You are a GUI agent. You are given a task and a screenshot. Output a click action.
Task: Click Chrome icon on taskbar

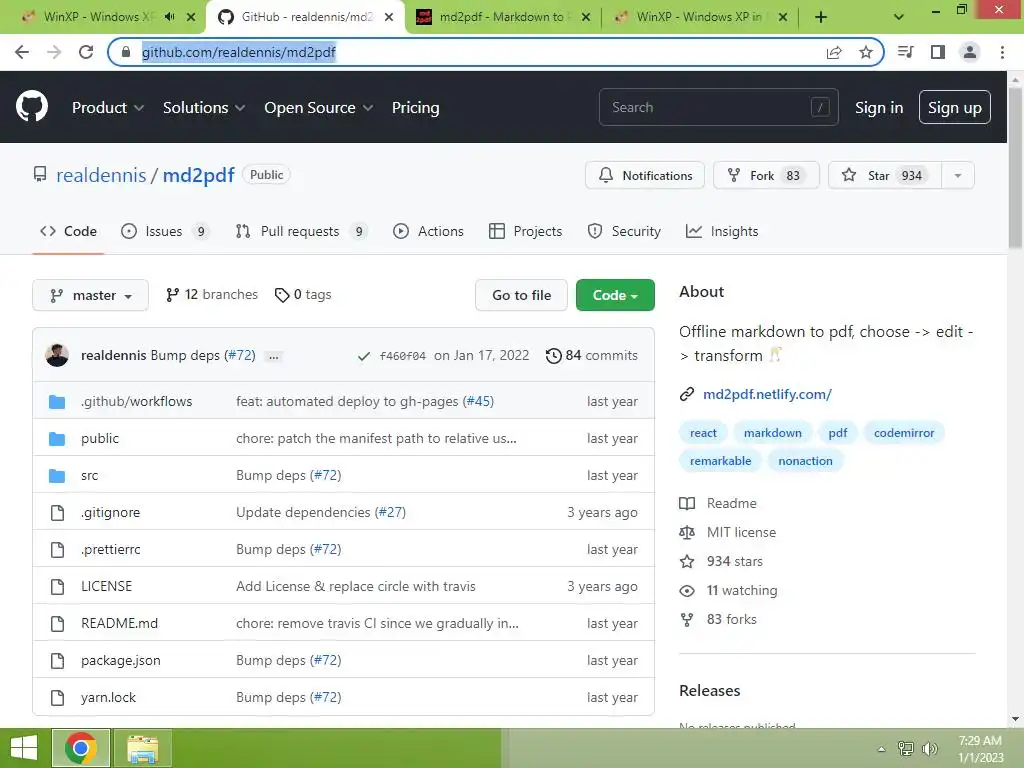point(81,748)
